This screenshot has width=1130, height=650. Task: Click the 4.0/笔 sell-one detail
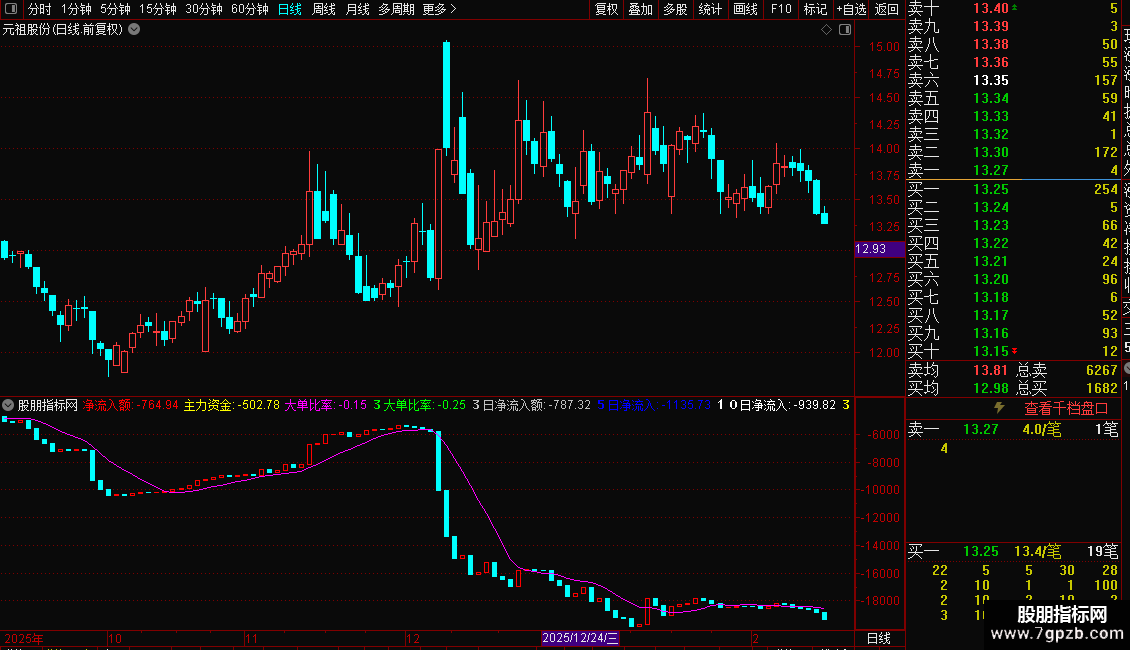point(1041,429)
